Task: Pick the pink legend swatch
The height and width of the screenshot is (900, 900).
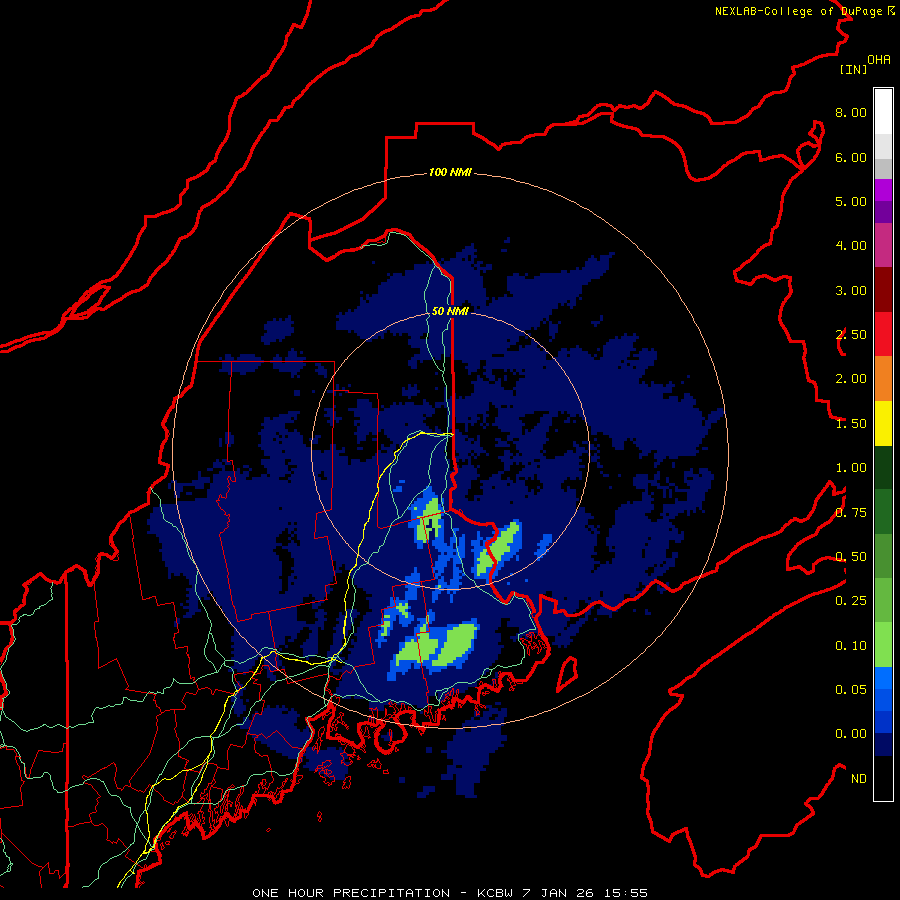Action: coord(883,246)
